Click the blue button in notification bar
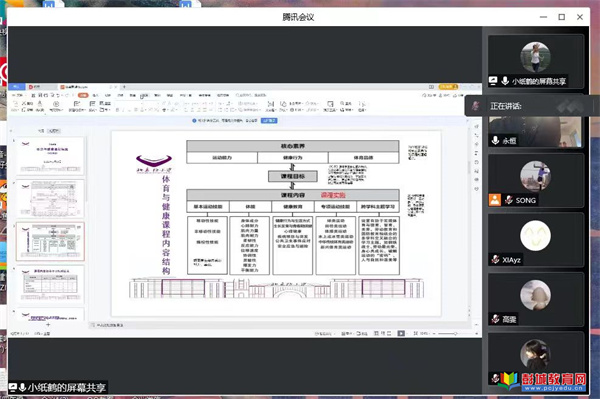The height and width of the screenshot is (399, 600). coord(269,121)
